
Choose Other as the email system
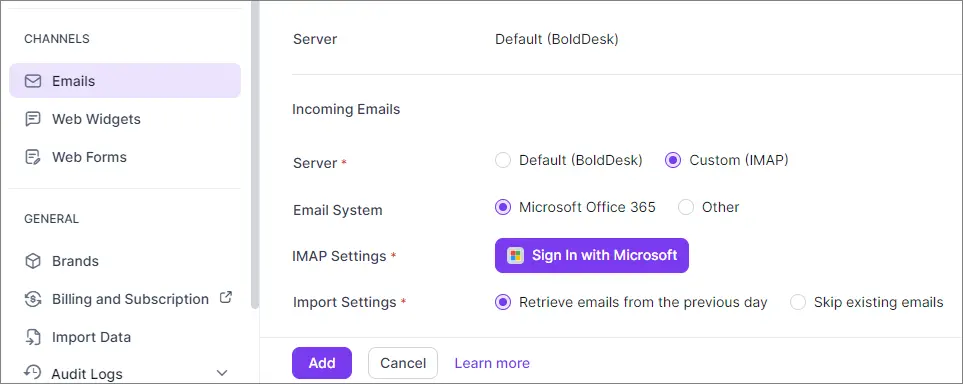pyautogui.click(x=686, y=208)
